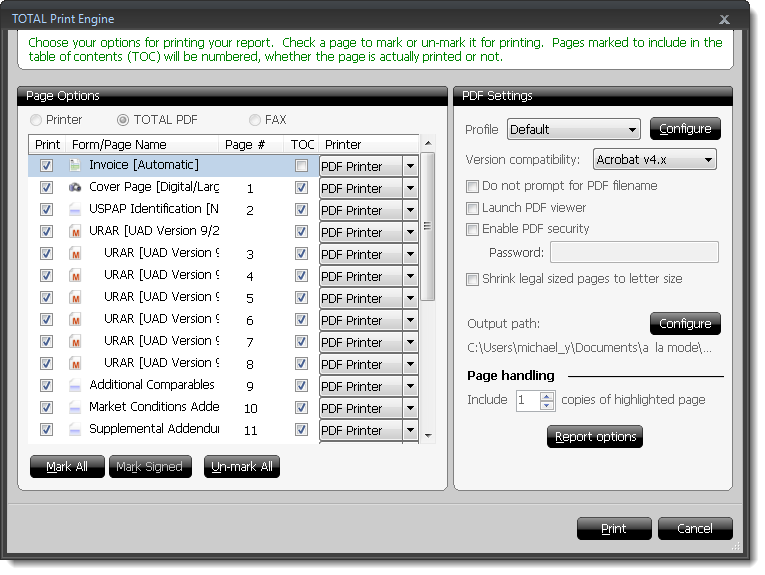This screenshot has width=765, height=575.
Task: Expand the Version compatibility dropdown
Action: click(x=654, y=160)
